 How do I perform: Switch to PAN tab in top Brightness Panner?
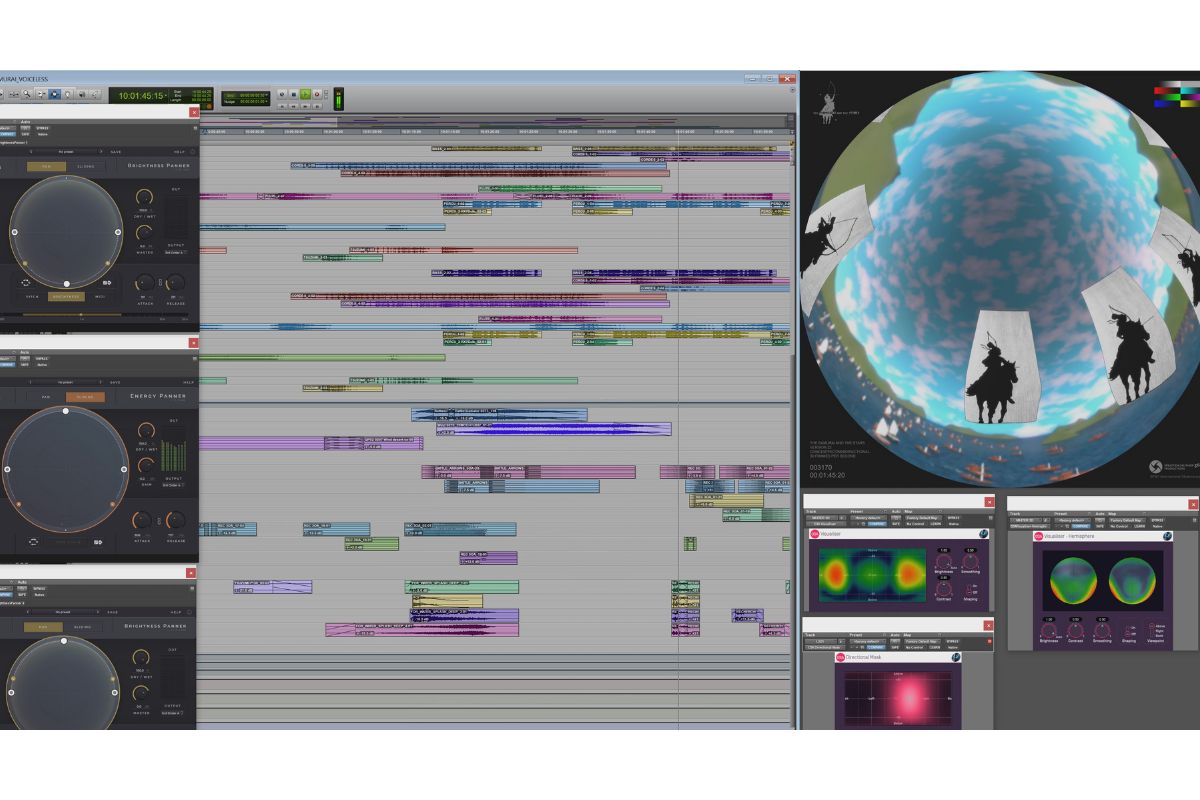(x=45, y=167)
